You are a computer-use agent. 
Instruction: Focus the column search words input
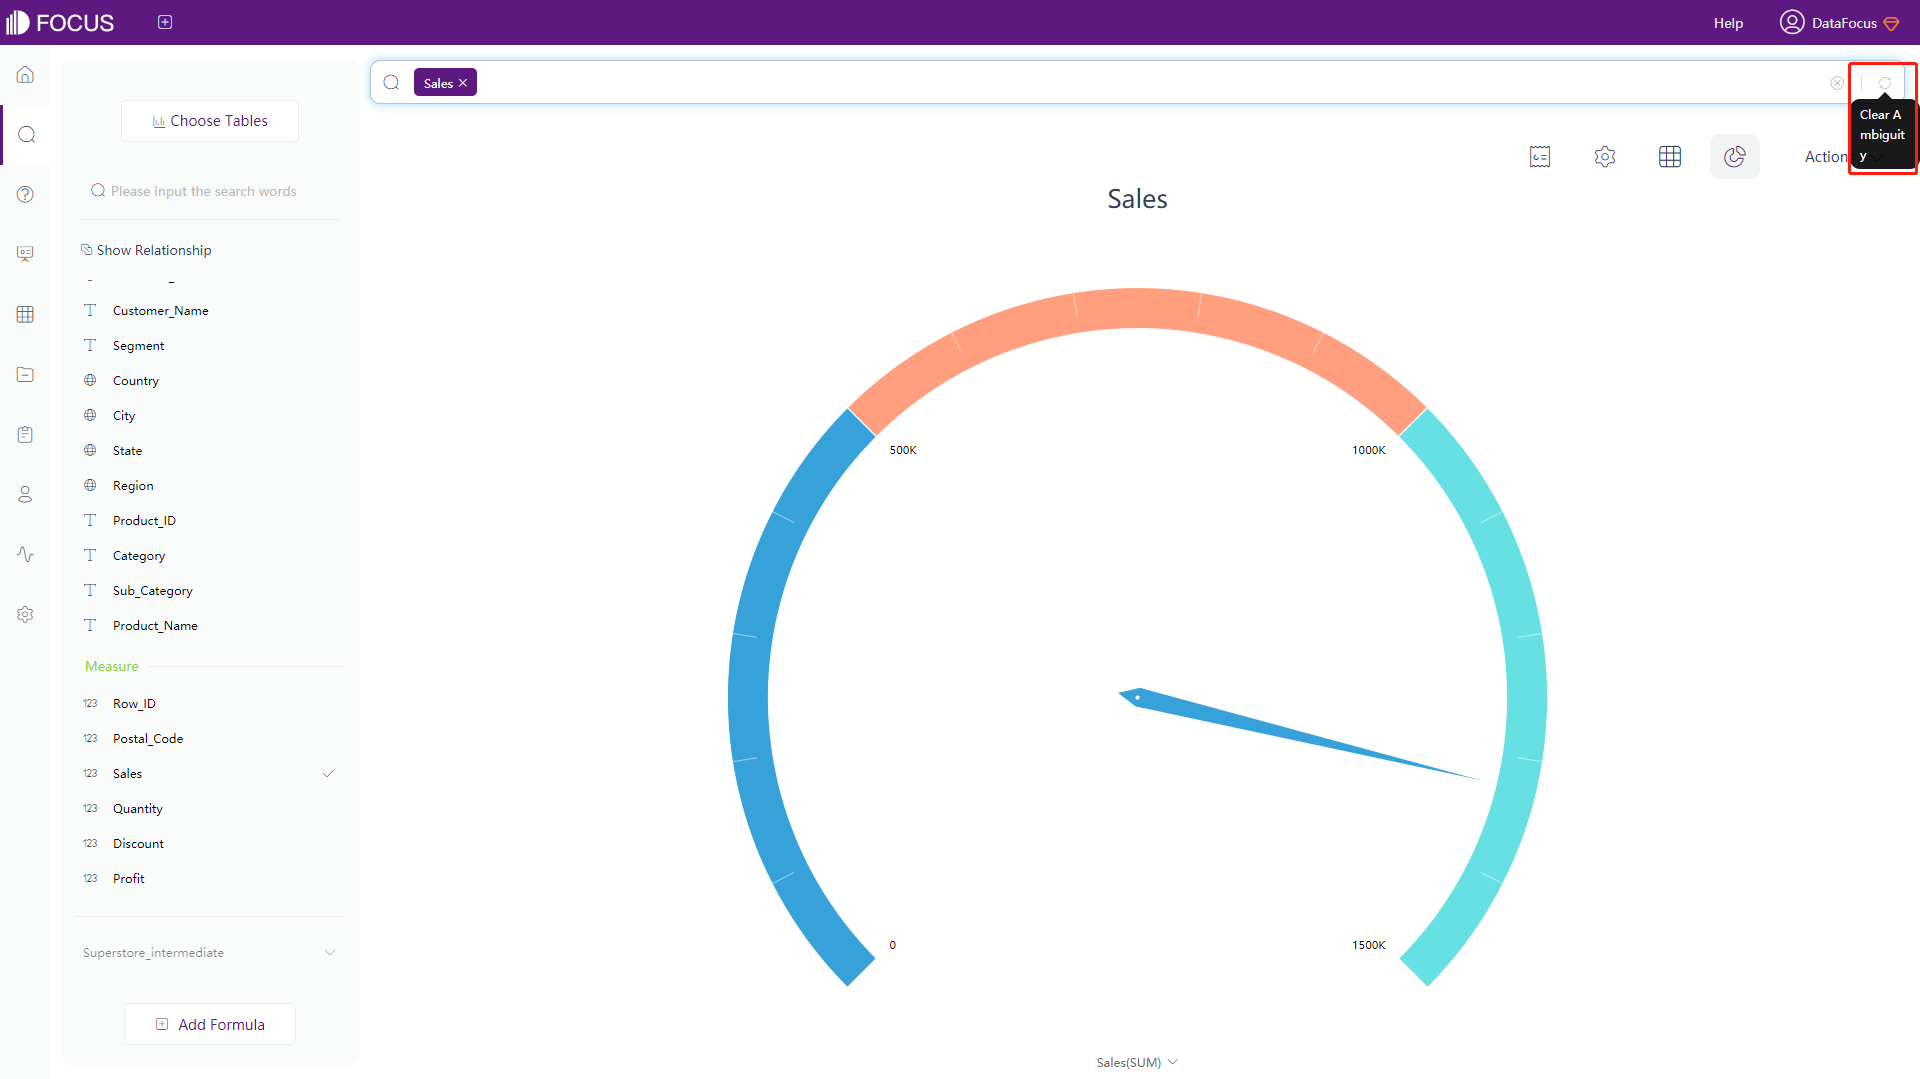click(x=210, y=191)
